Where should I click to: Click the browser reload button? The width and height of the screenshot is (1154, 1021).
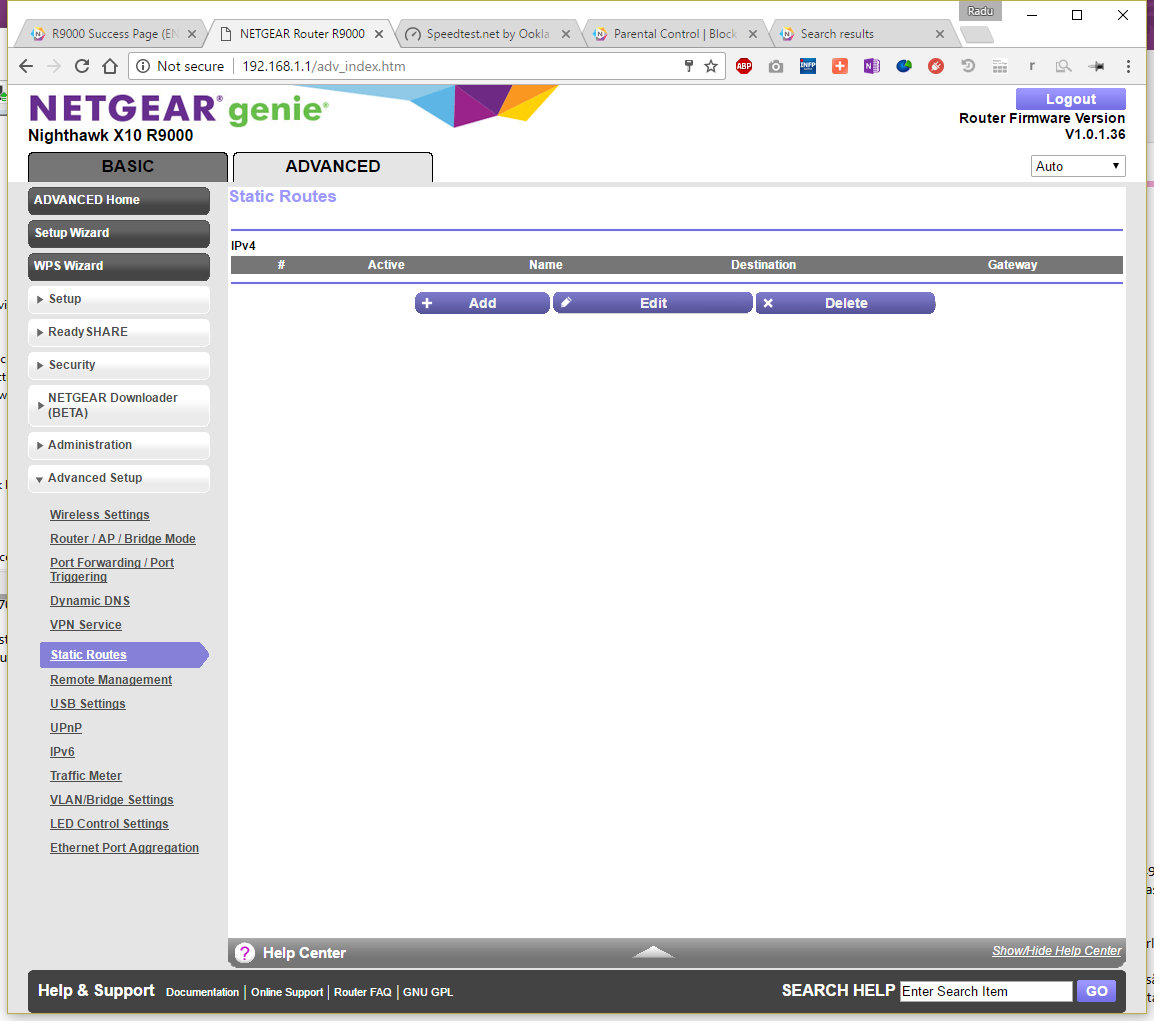tap(83, 66)
